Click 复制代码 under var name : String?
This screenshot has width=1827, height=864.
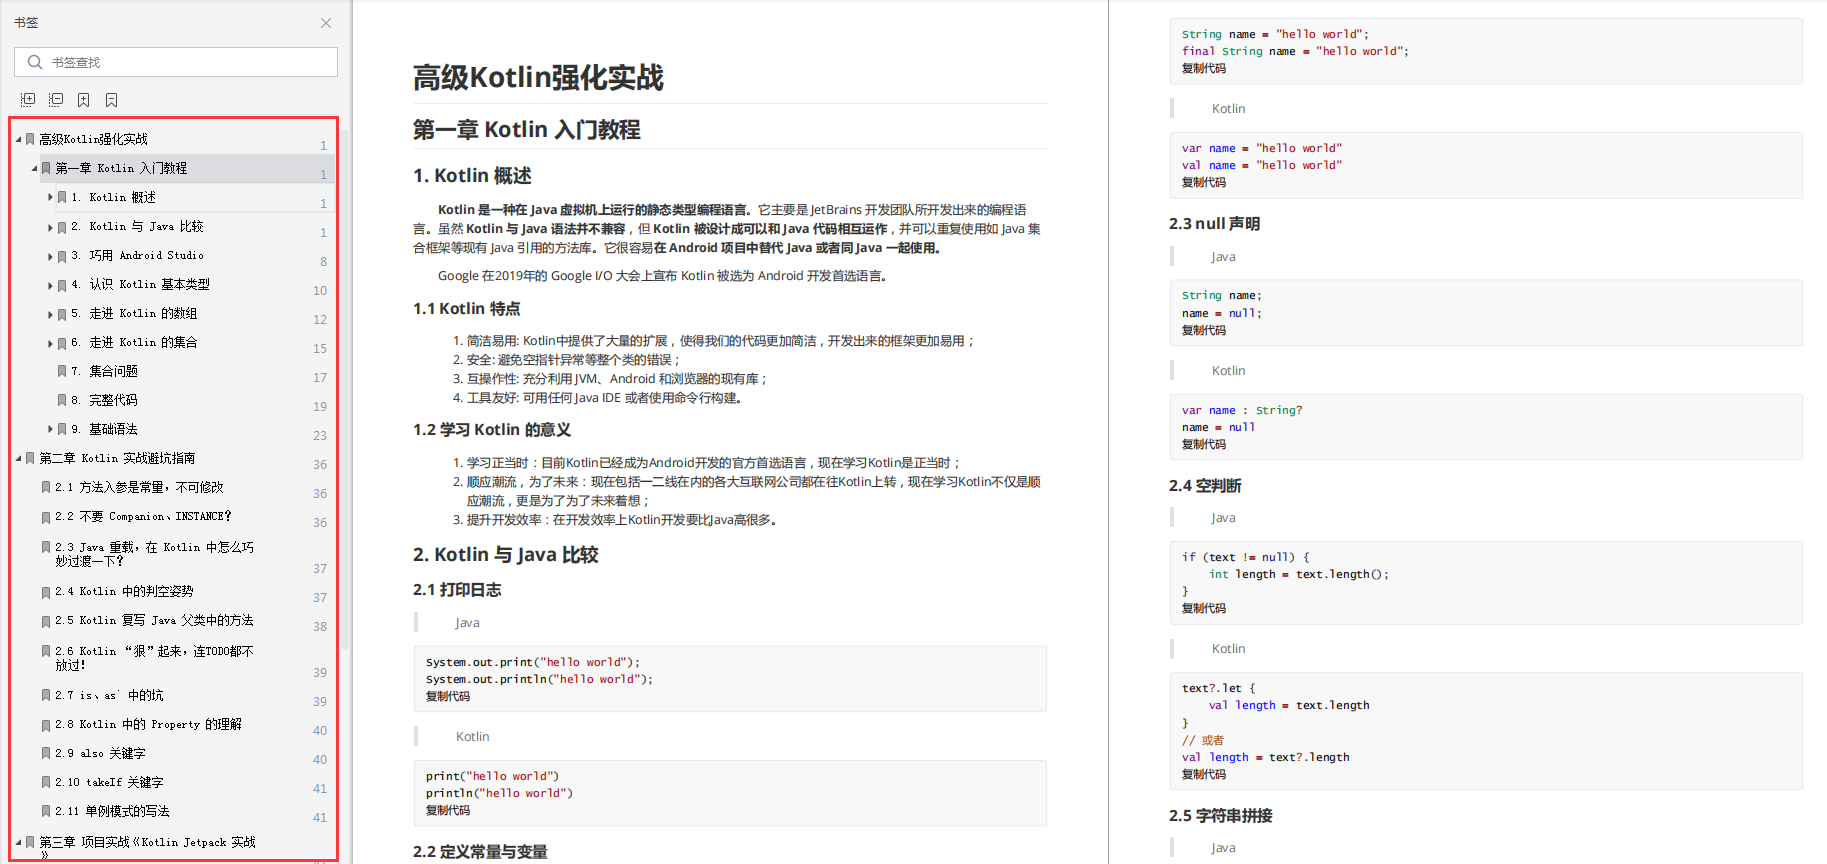point(1204,445)
